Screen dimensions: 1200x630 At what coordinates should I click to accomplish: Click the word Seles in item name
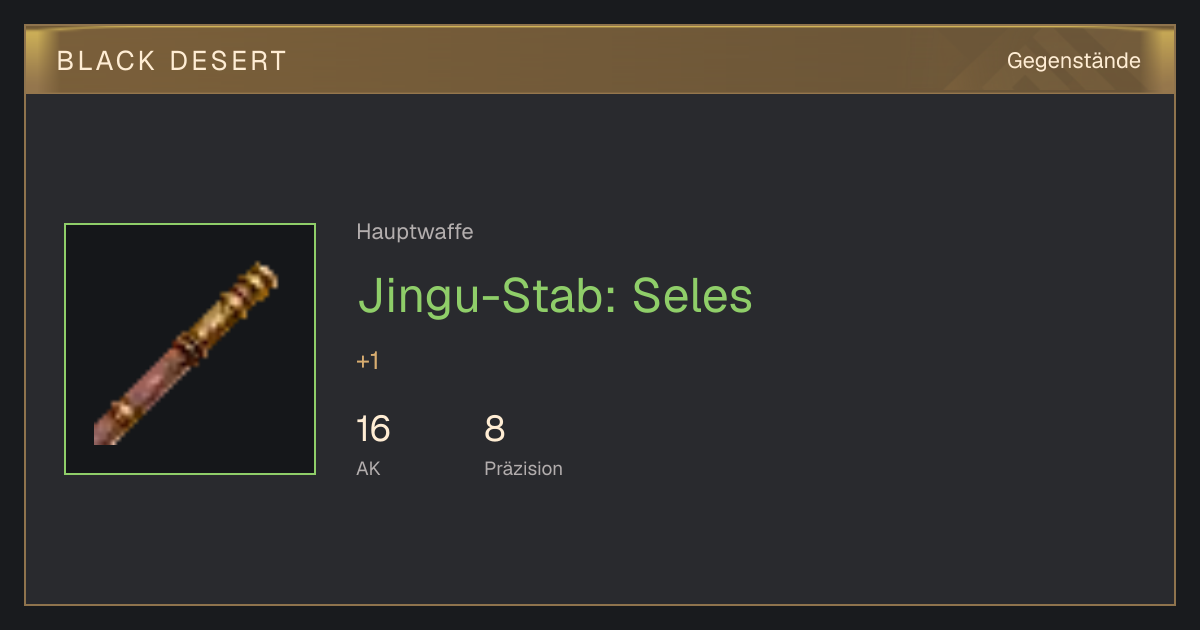[x=692, y=296]
